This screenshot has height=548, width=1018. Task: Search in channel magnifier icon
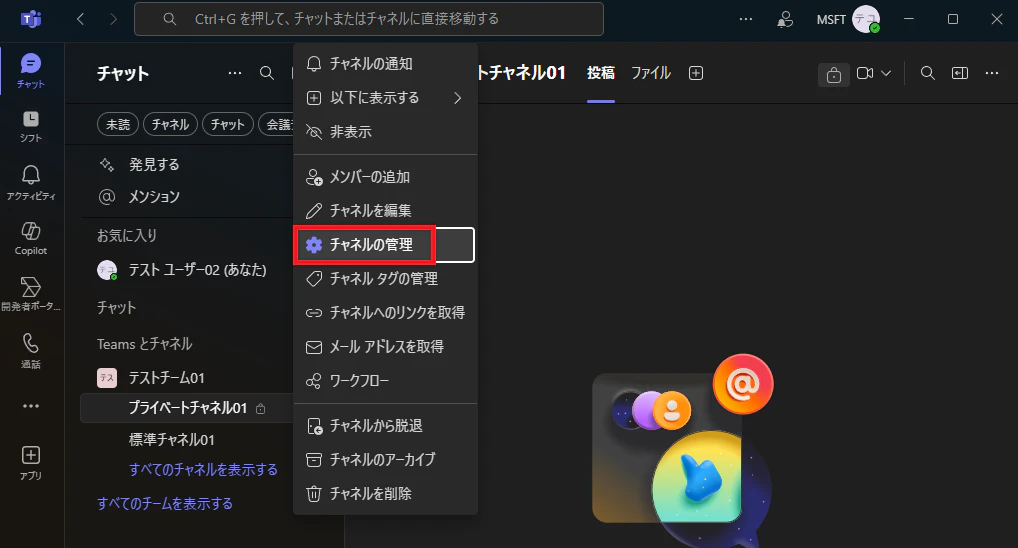click(x=928, y=73)
